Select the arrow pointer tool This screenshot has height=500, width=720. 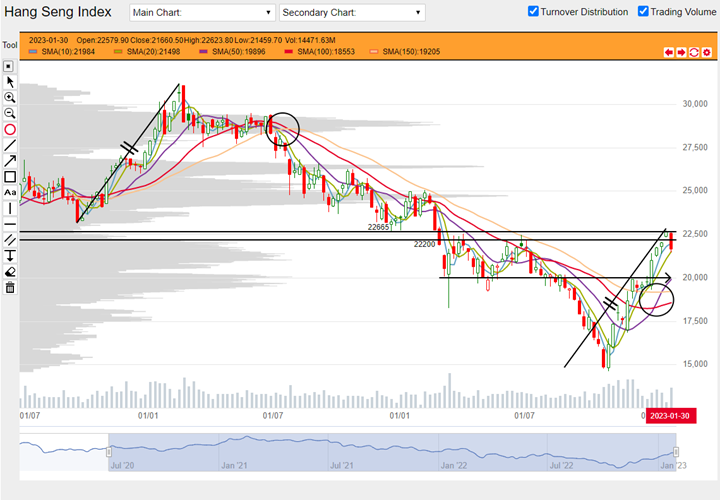[10, 82]
